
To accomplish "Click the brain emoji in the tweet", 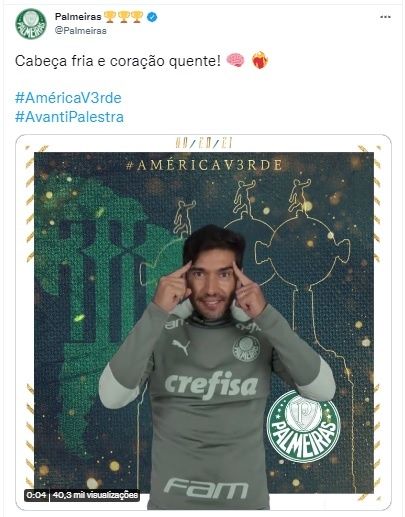I will pyautogui.click(x=235, y=61).
